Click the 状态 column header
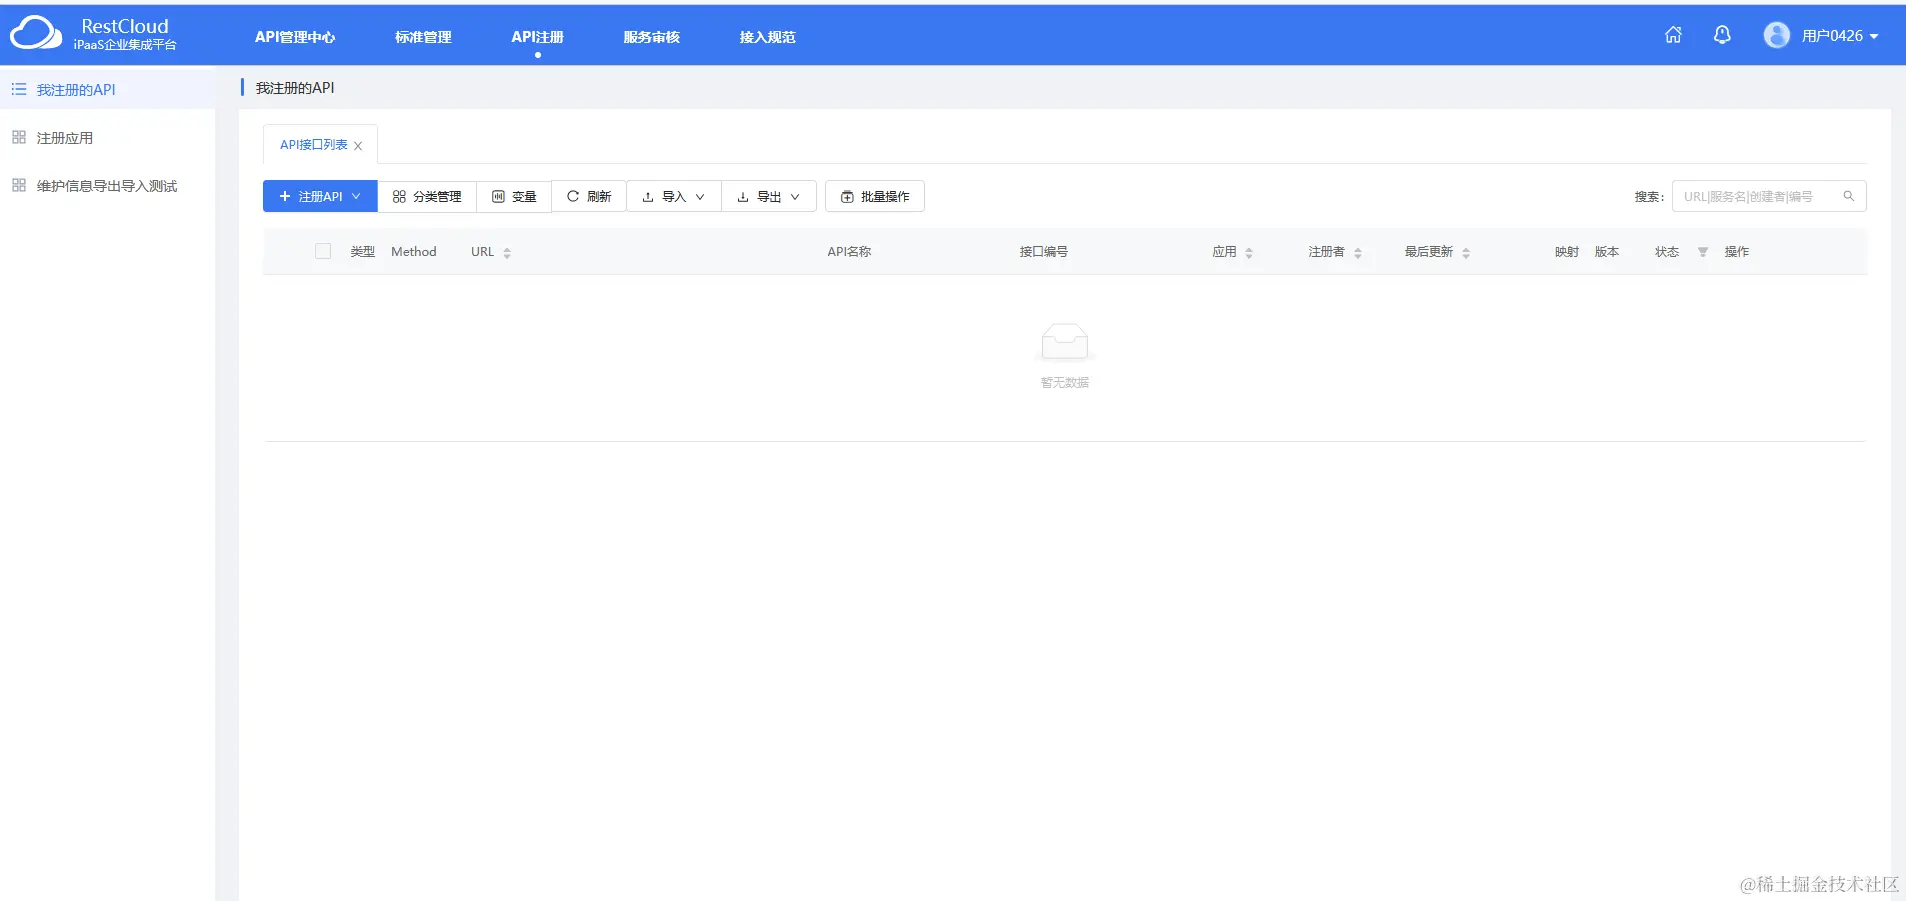The height and width of the screenshot is (901, 1906). [1666, 252]
